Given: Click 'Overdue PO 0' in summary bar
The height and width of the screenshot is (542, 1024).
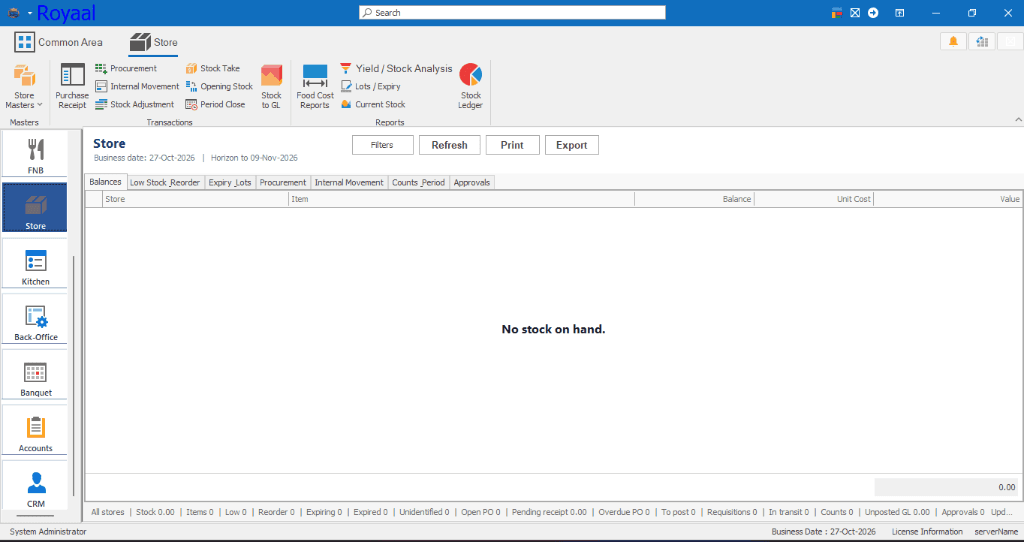Looking at the screenshot, I should click(624, 512).
